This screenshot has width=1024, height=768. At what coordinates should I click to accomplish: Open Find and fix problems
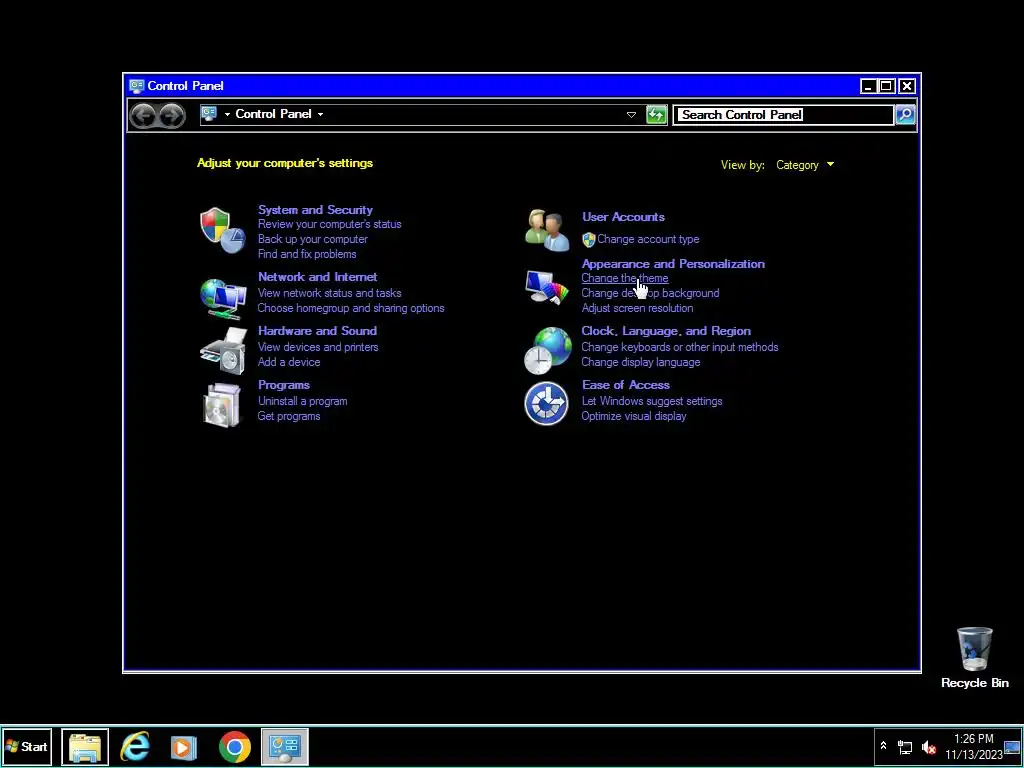(307, 254)
